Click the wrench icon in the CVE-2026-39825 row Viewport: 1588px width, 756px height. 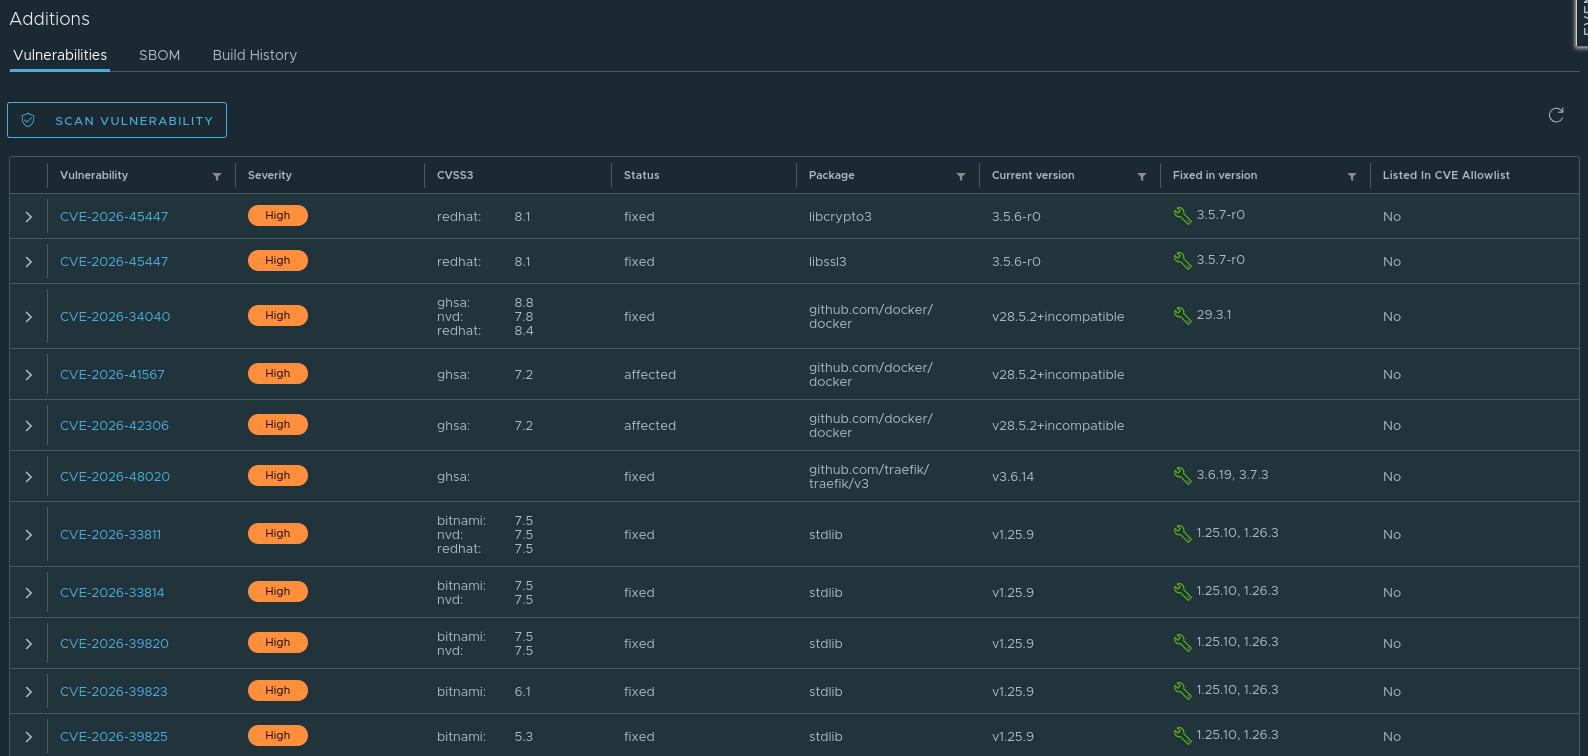[1182, 735]
